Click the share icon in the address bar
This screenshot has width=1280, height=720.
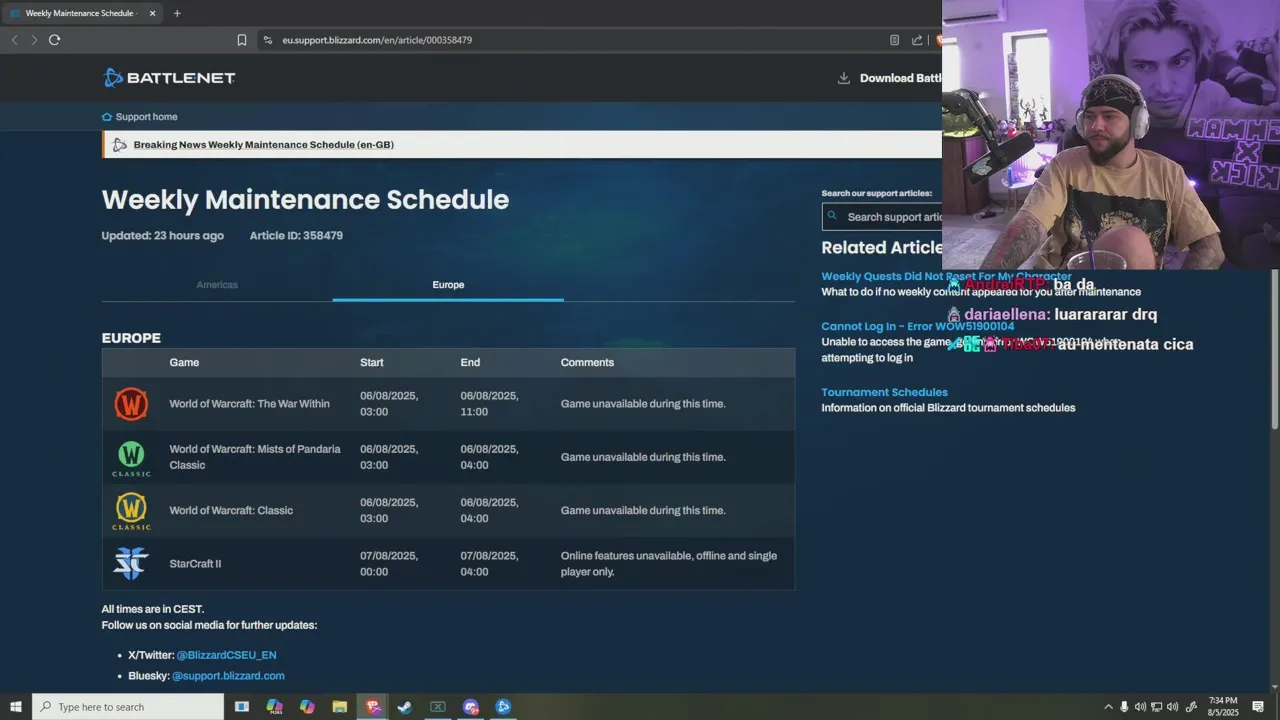(x=917, y=40)
